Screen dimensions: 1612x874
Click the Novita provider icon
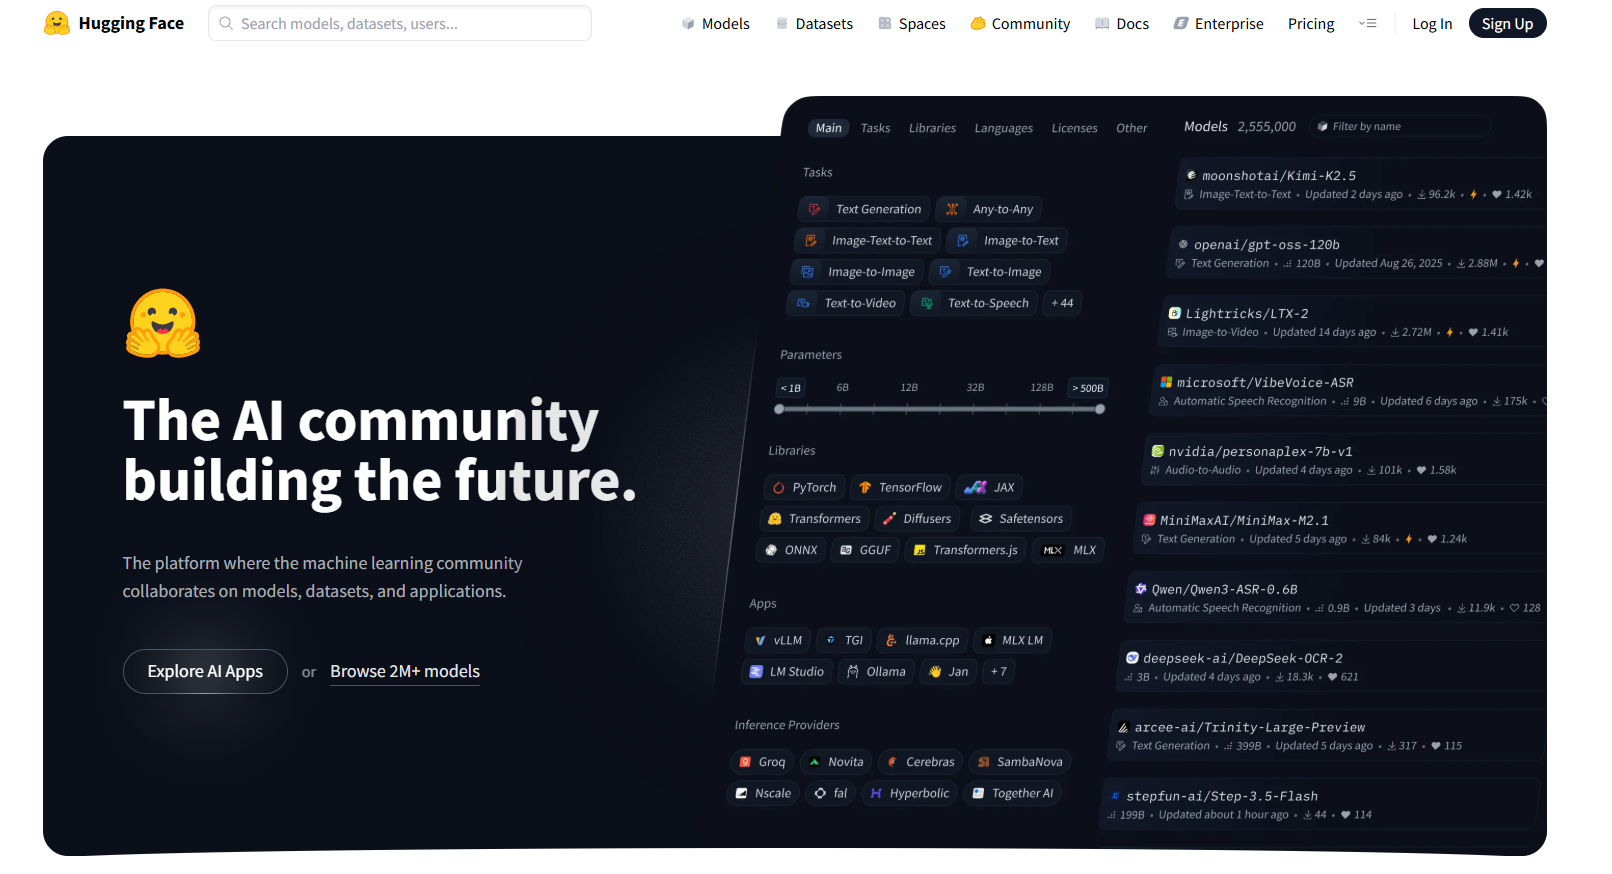click(x=815, y=762)
